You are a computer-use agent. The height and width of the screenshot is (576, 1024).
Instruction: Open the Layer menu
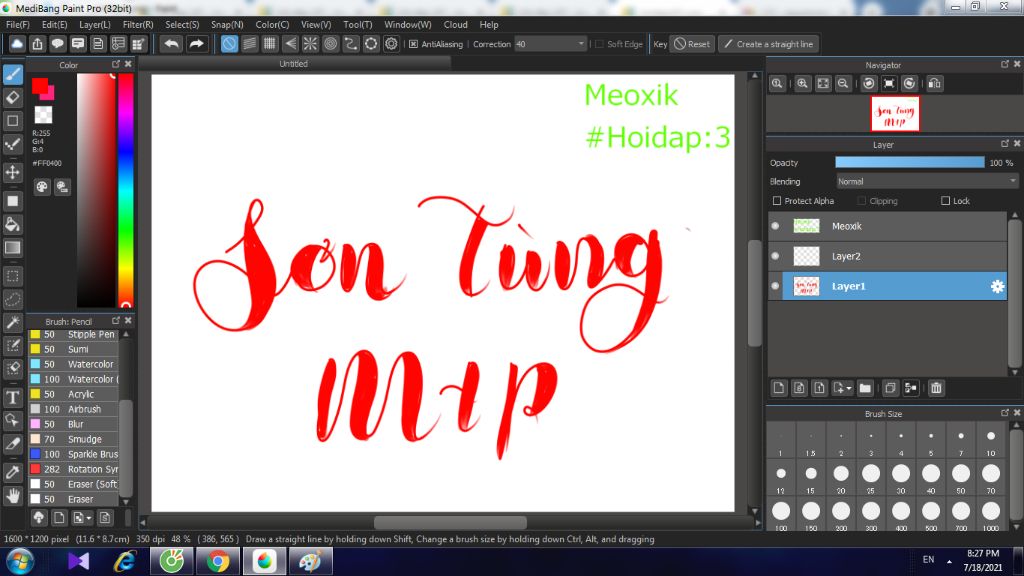[x=95, y=25]
